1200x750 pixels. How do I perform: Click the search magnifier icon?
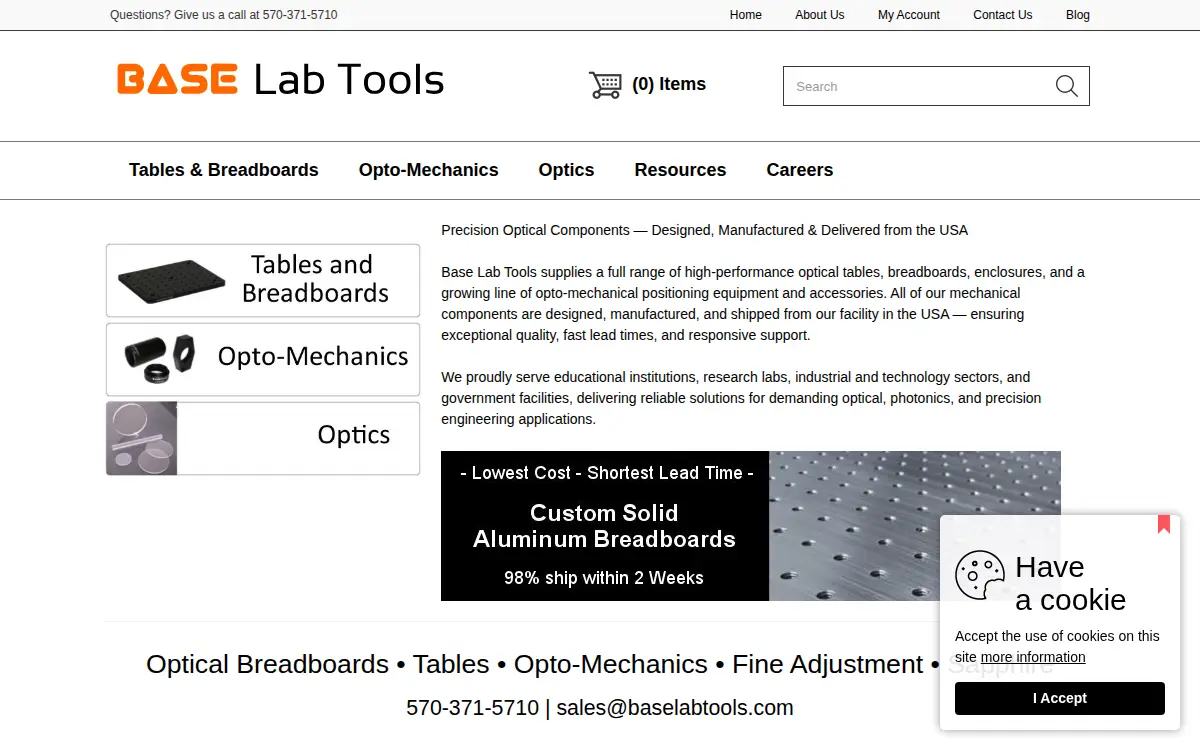[x=1067, y=86]
